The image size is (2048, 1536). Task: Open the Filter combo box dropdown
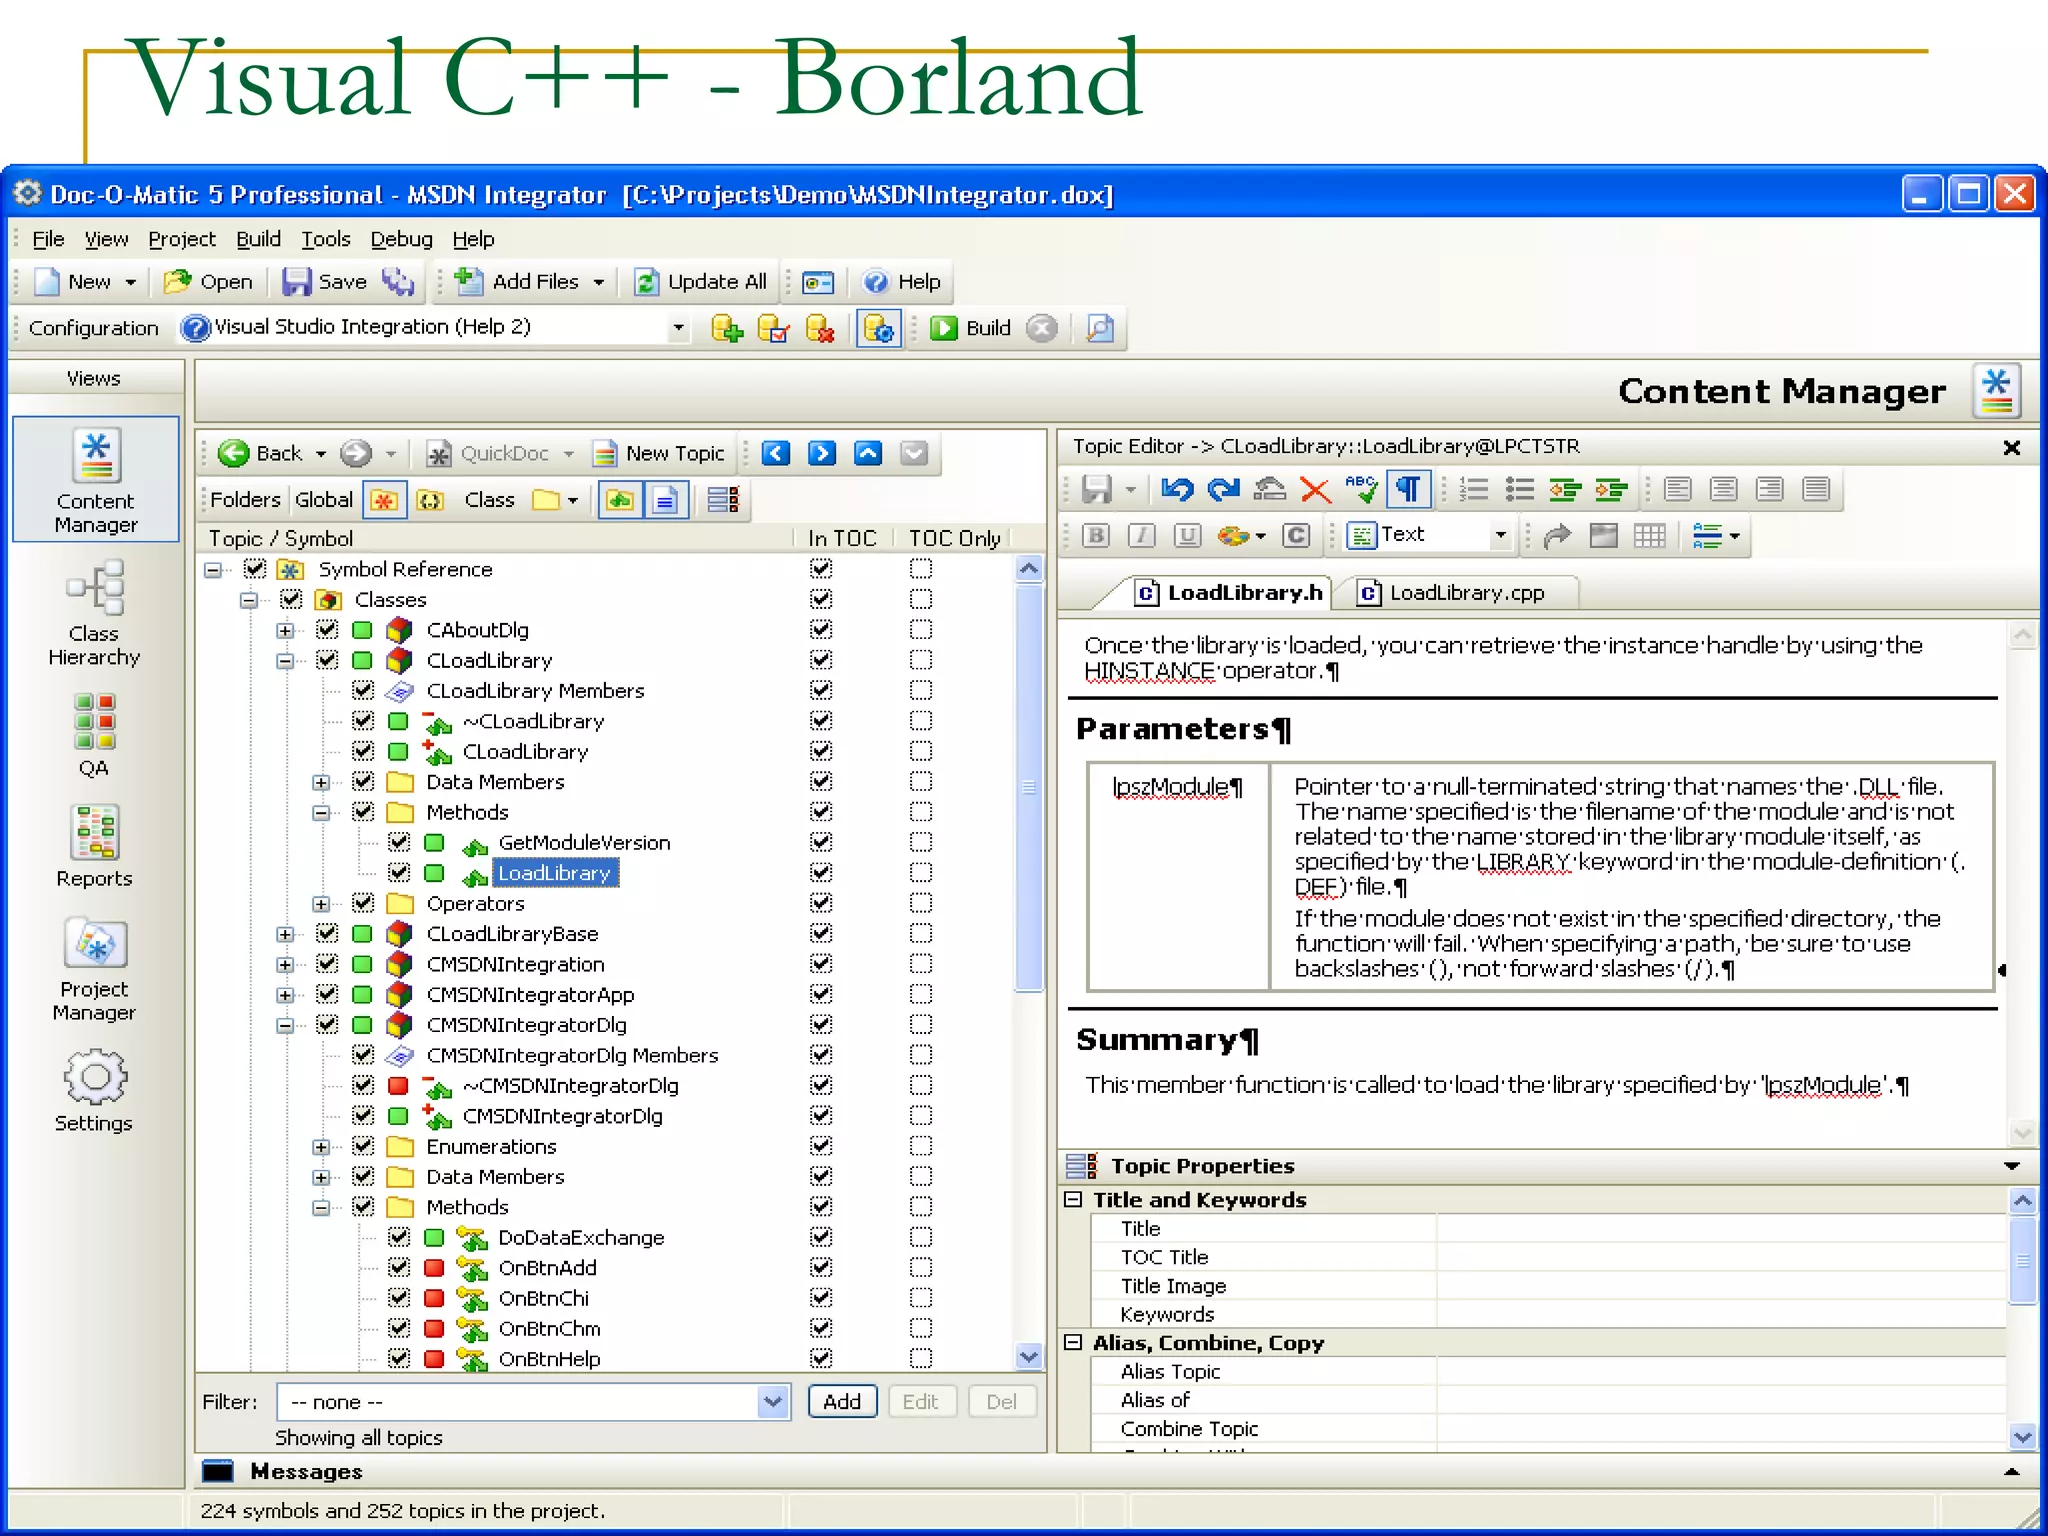click(772, 1402)
